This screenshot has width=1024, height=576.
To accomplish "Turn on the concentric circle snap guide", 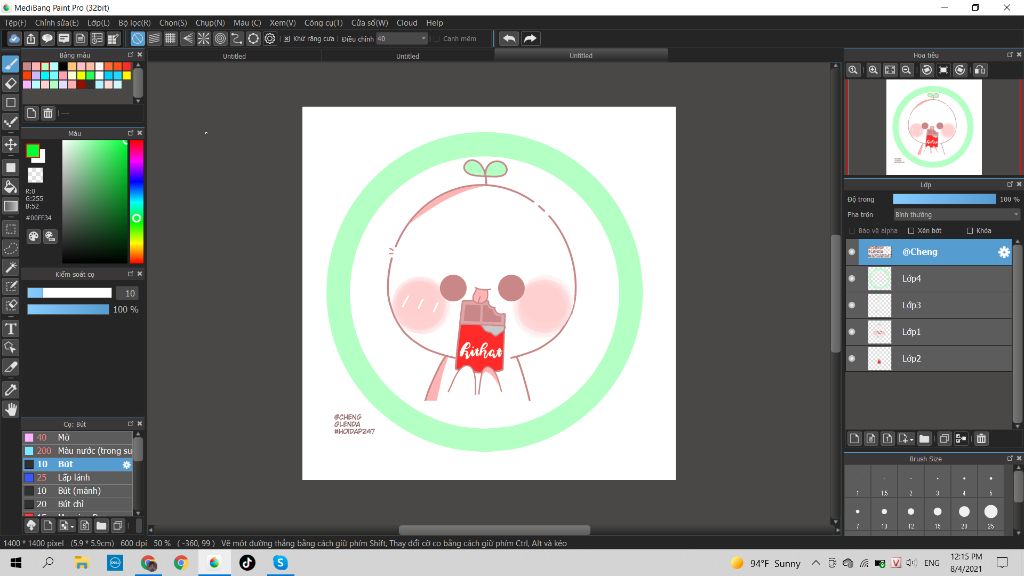I will 220,39.
